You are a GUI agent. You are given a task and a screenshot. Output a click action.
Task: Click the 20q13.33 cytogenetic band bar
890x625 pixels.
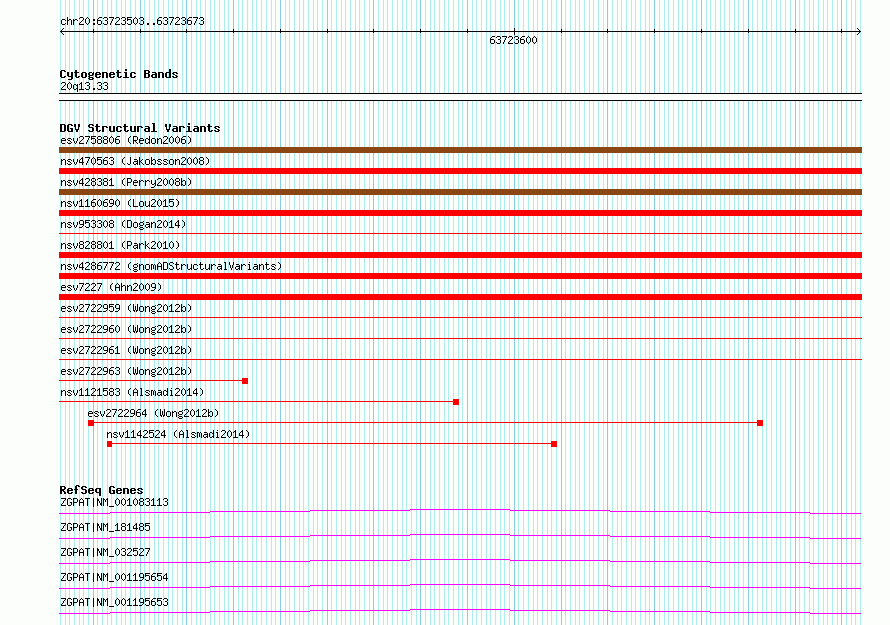pyautogui.click(x=460, y=97)
